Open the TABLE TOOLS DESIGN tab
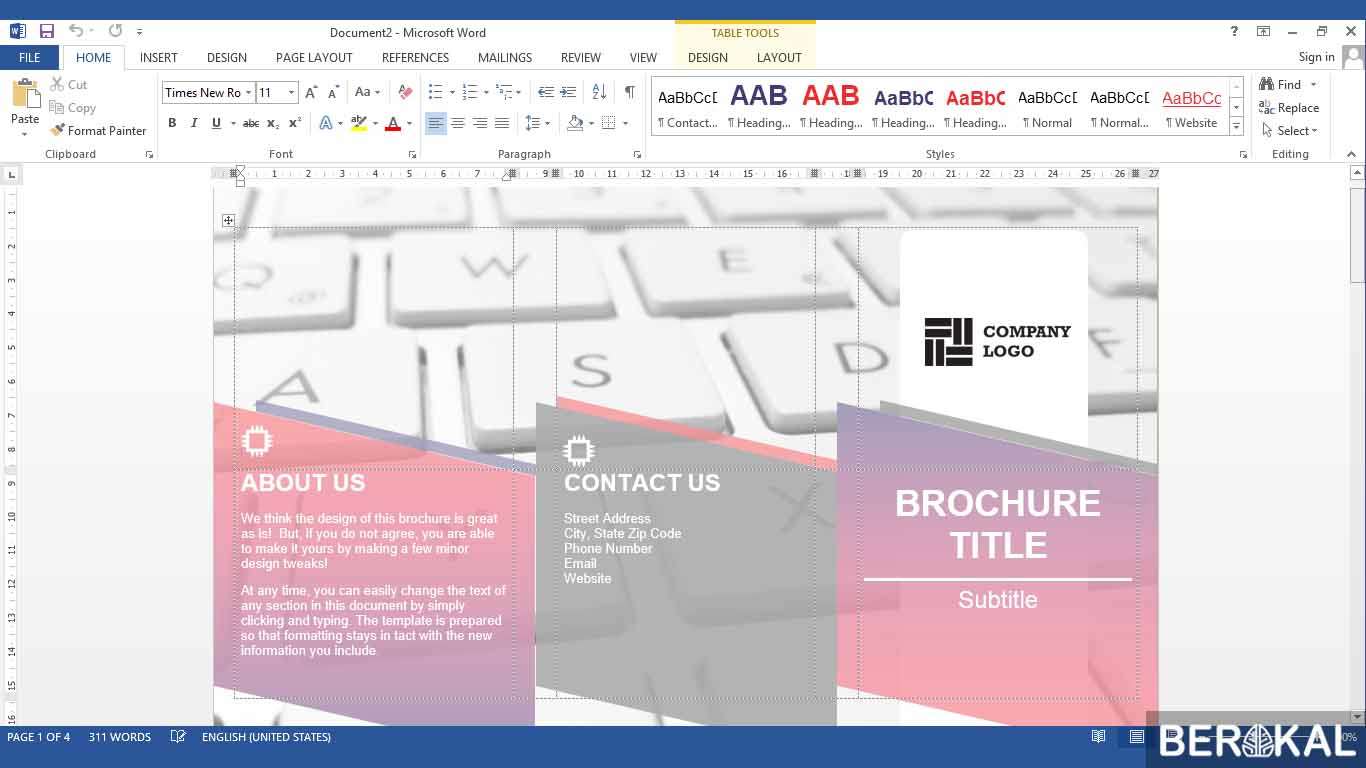 (707, 57)
